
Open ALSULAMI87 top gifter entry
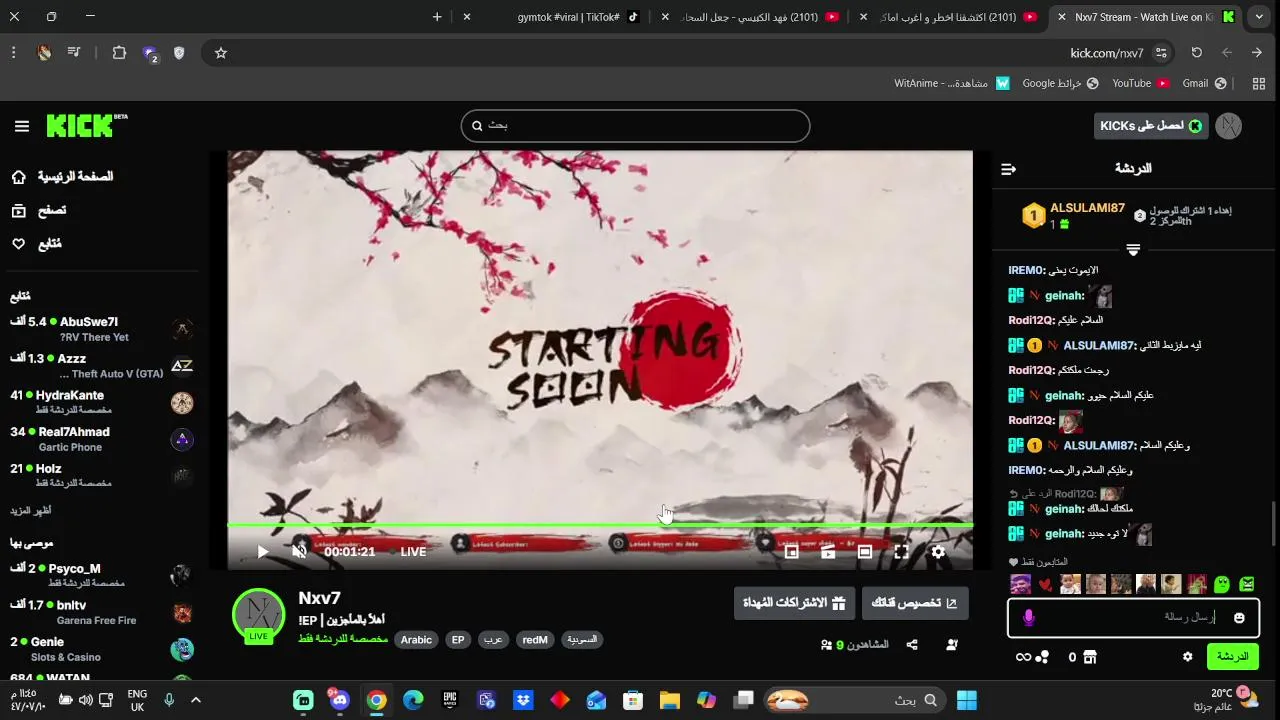pos(1075,215)
